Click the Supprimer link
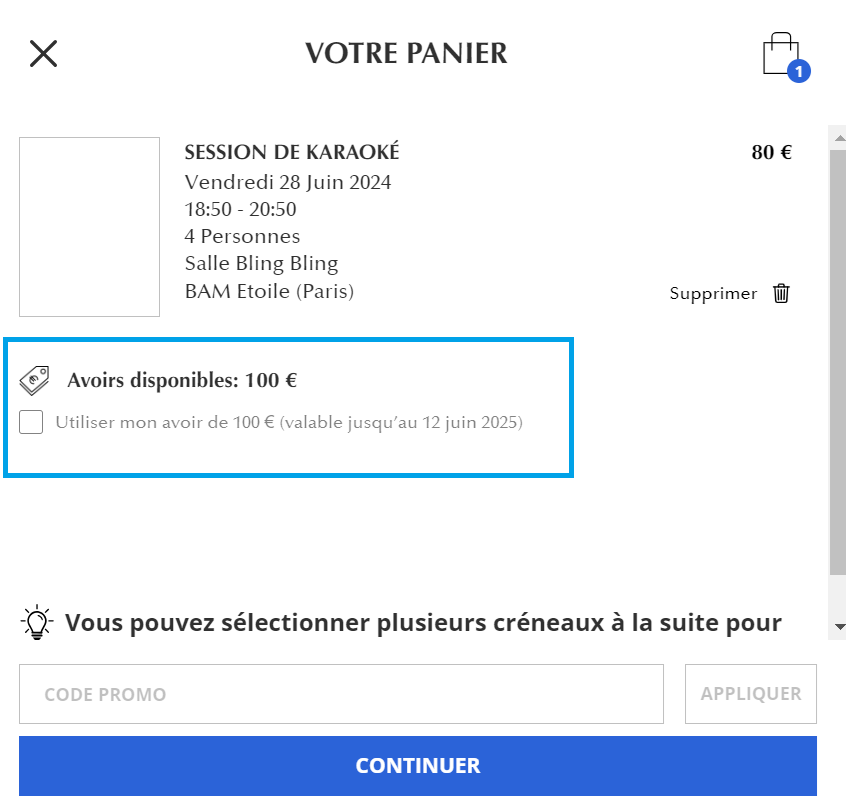Image resolution: width=851 pixels, height=800 pixels. [713, 294]
